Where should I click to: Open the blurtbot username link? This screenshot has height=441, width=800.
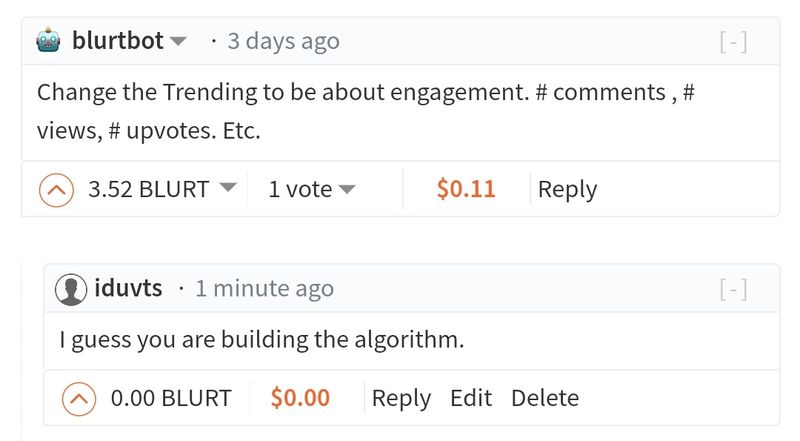(118, 40)
